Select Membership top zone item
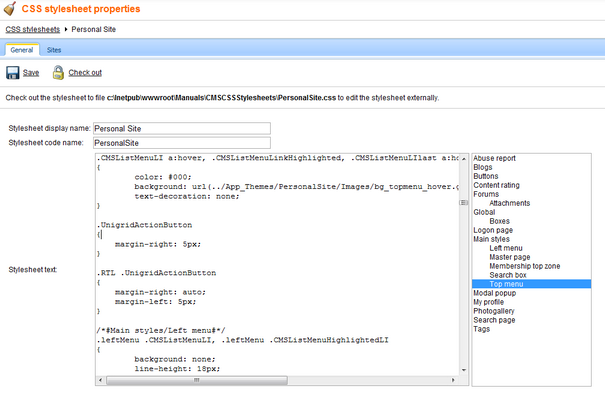Image resolution: width=605 pixels, height=394 pixels. click(x=525, y=266)
